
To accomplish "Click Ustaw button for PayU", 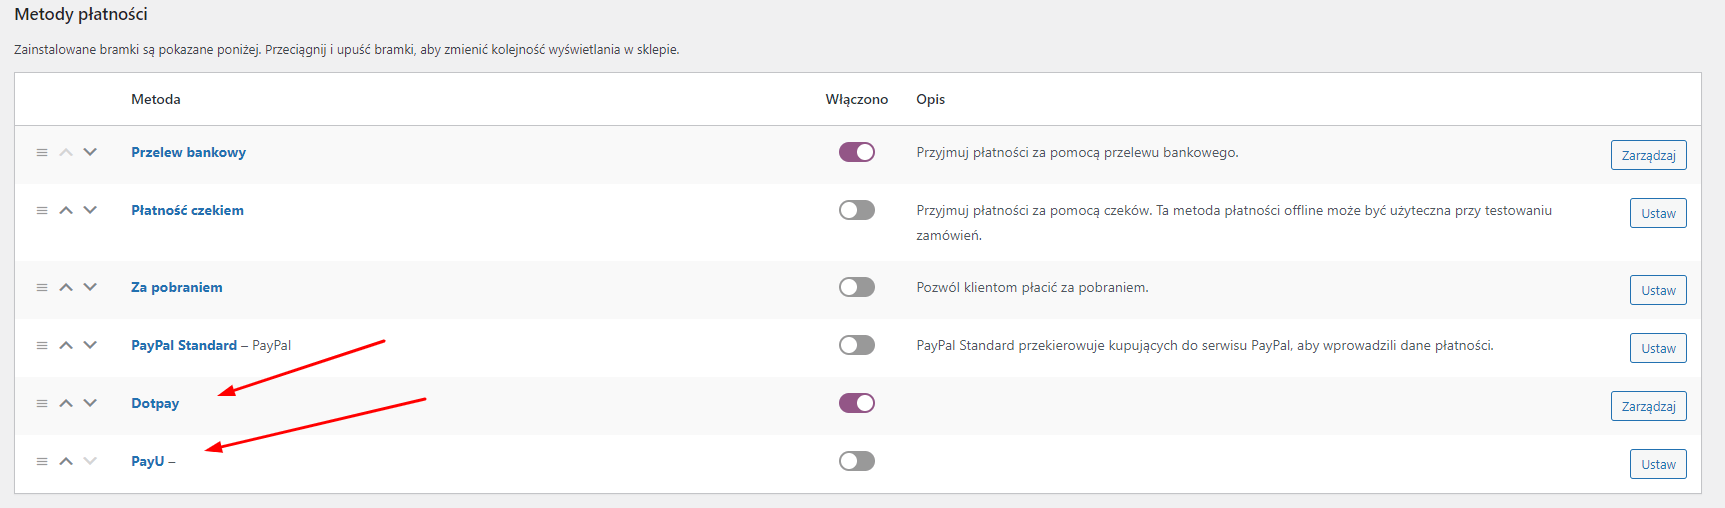I will pyautogui.click(x=1658, y=464).
